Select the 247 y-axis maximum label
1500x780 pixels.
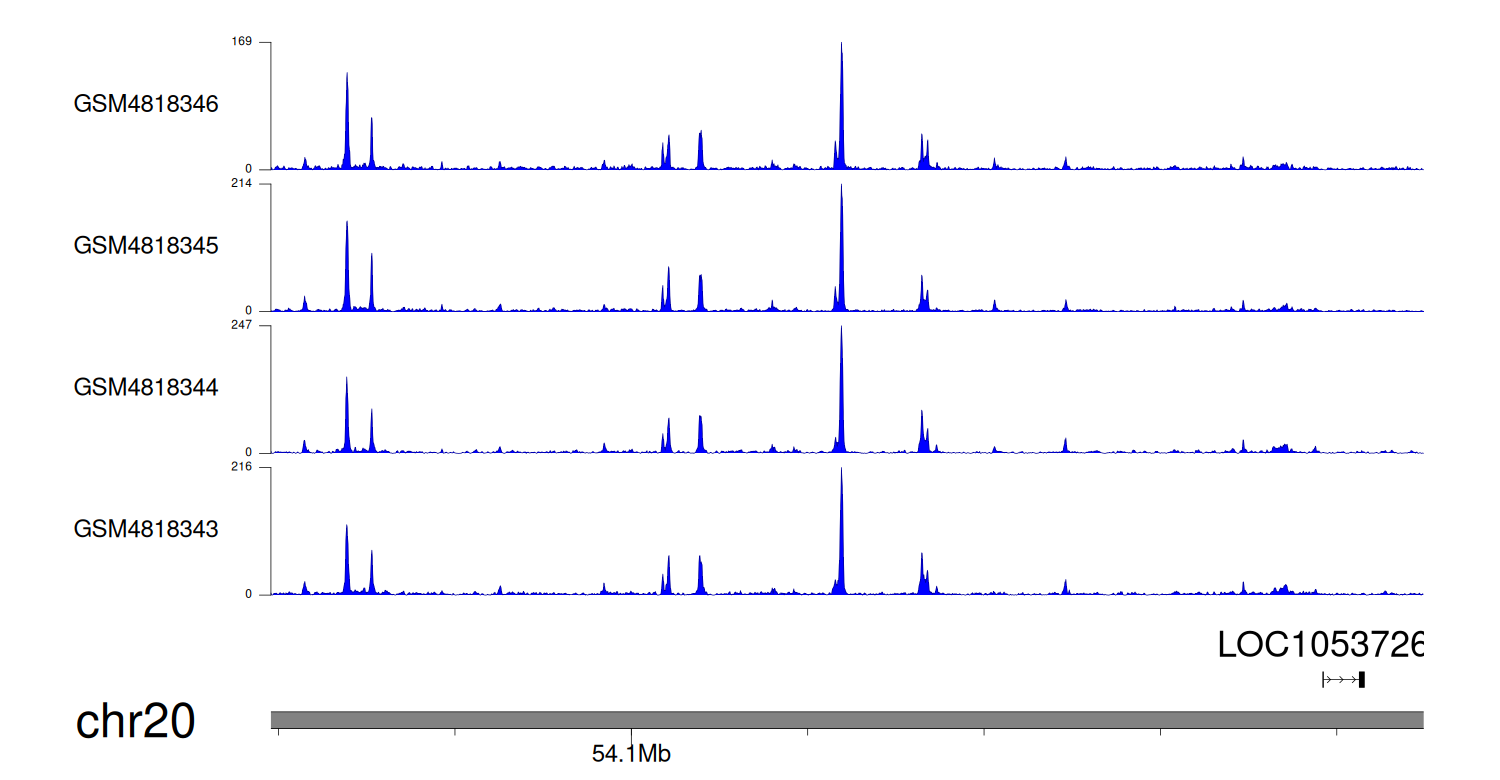pos(242,326)
